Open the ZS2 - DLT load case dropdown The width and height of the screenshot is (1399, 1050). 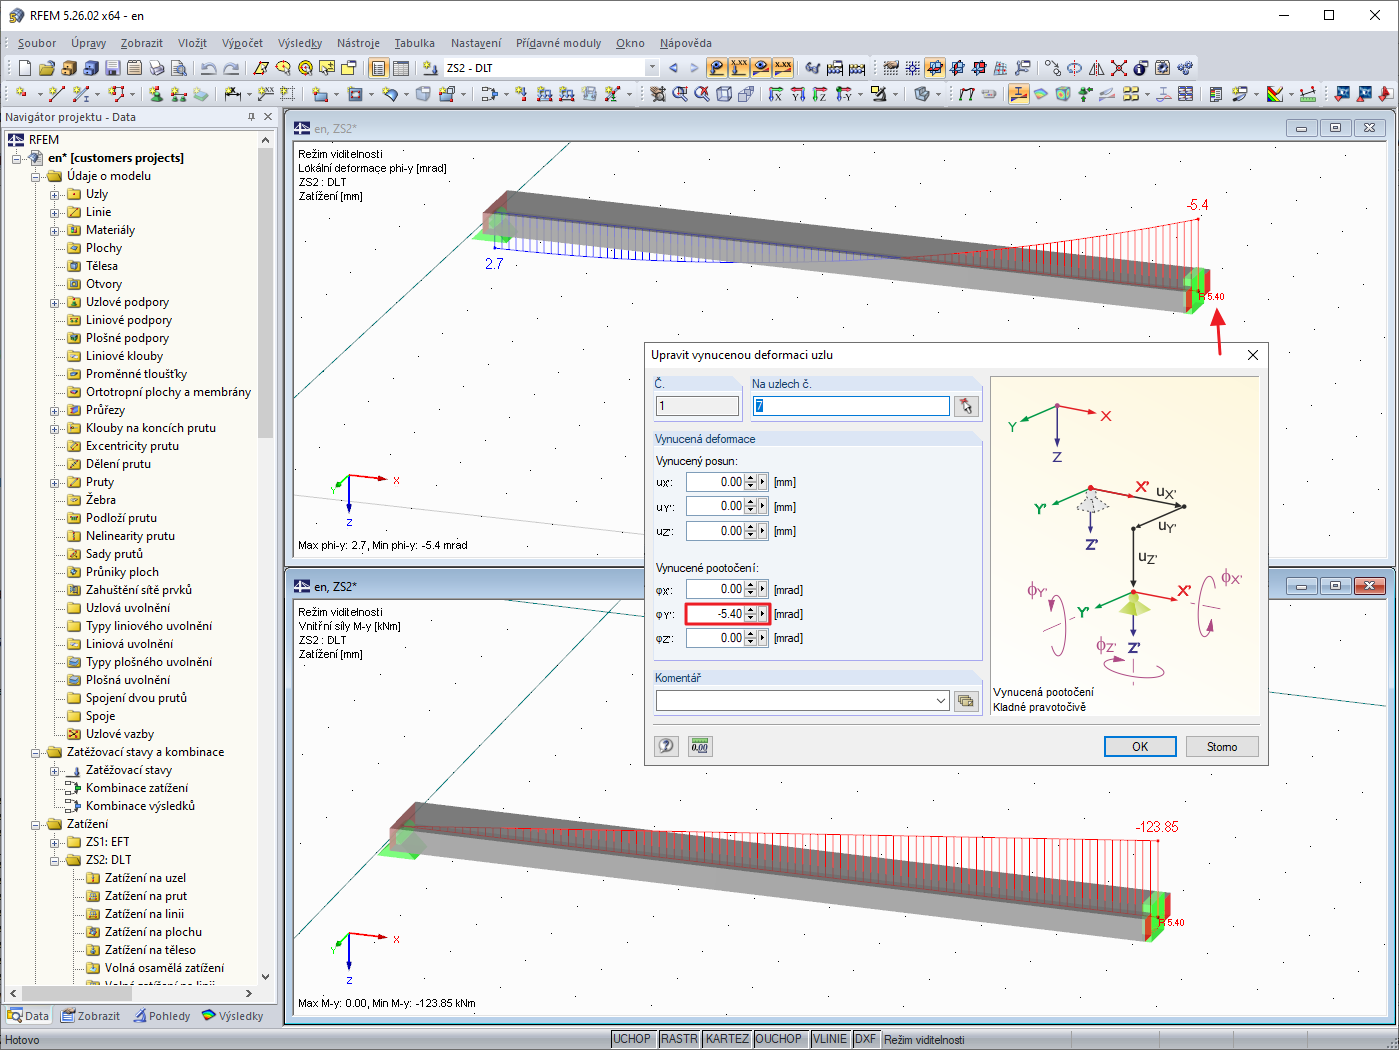[x=652, y=68]
